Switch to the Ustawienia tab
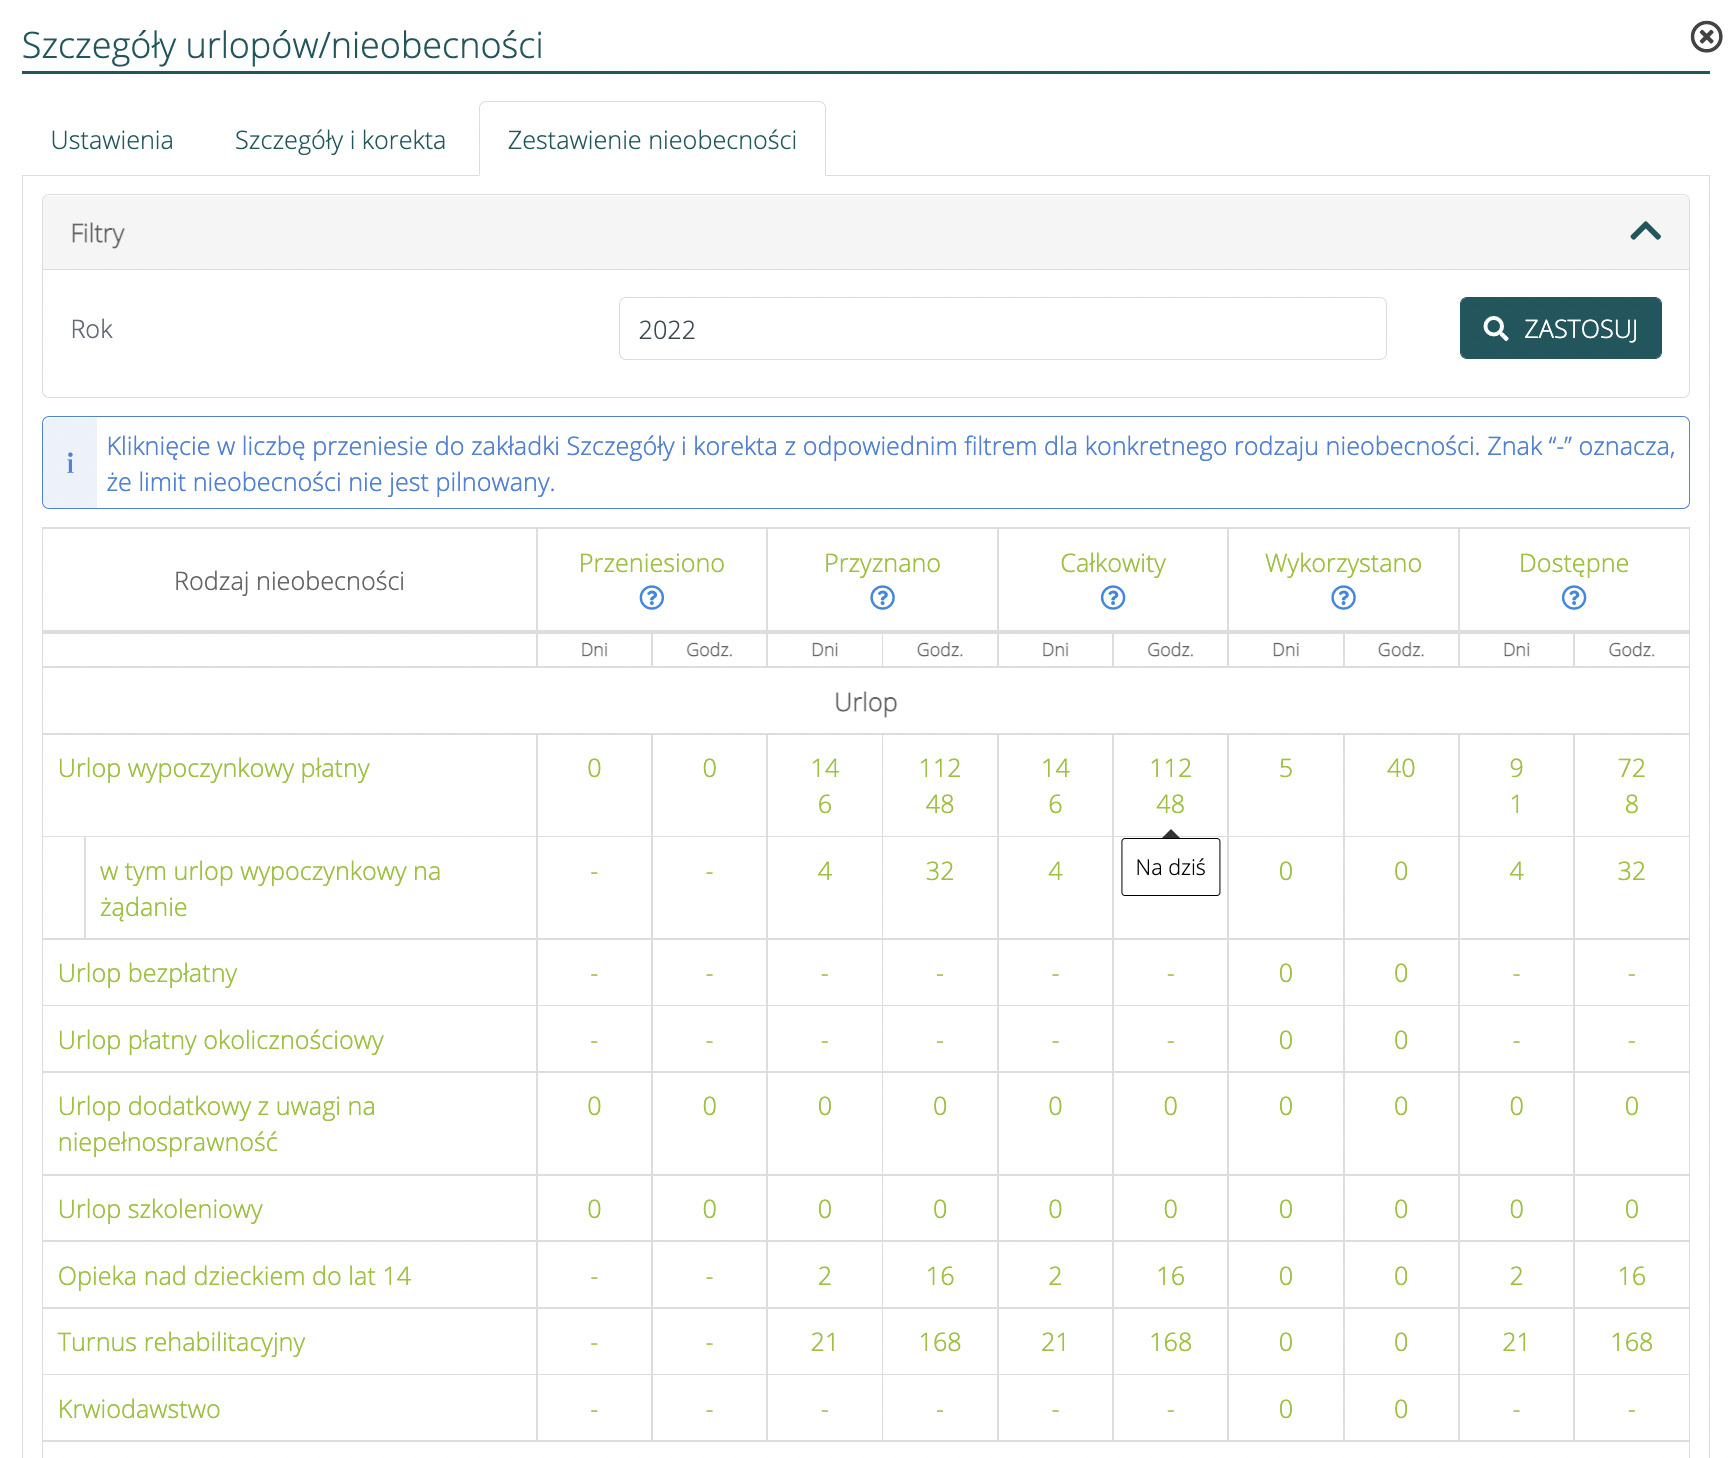Viewport: 1736px width, 1458px height. coord(112,140)
